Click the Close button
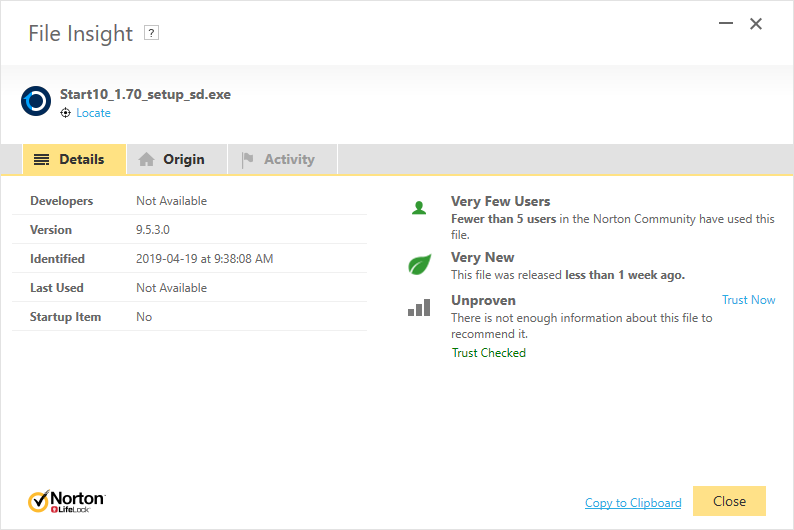This screenshot has height=530, width=794. click(729, 501)
